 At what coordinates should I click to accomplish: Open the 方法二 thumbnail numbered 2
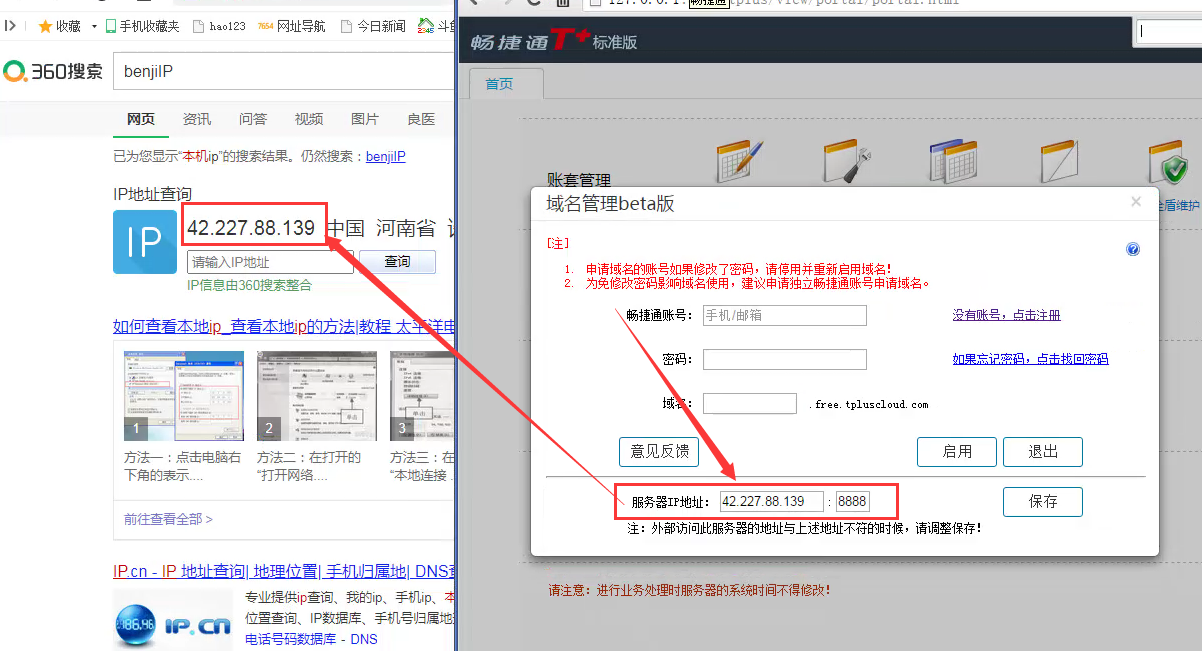coord(317,396)
